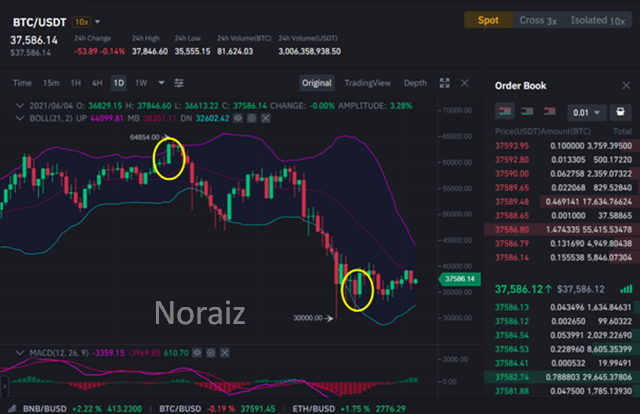Show sell orders only view
This screenshot has height=414, width=640.
tap(549, 111)
